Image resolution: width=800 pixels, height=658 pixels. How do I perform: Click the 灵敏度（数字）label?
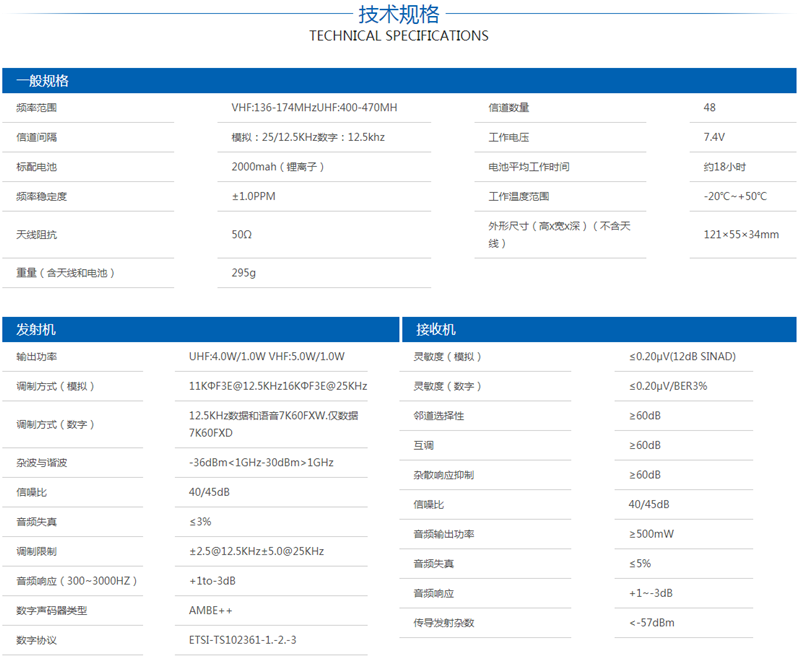[x=447, y=386]
